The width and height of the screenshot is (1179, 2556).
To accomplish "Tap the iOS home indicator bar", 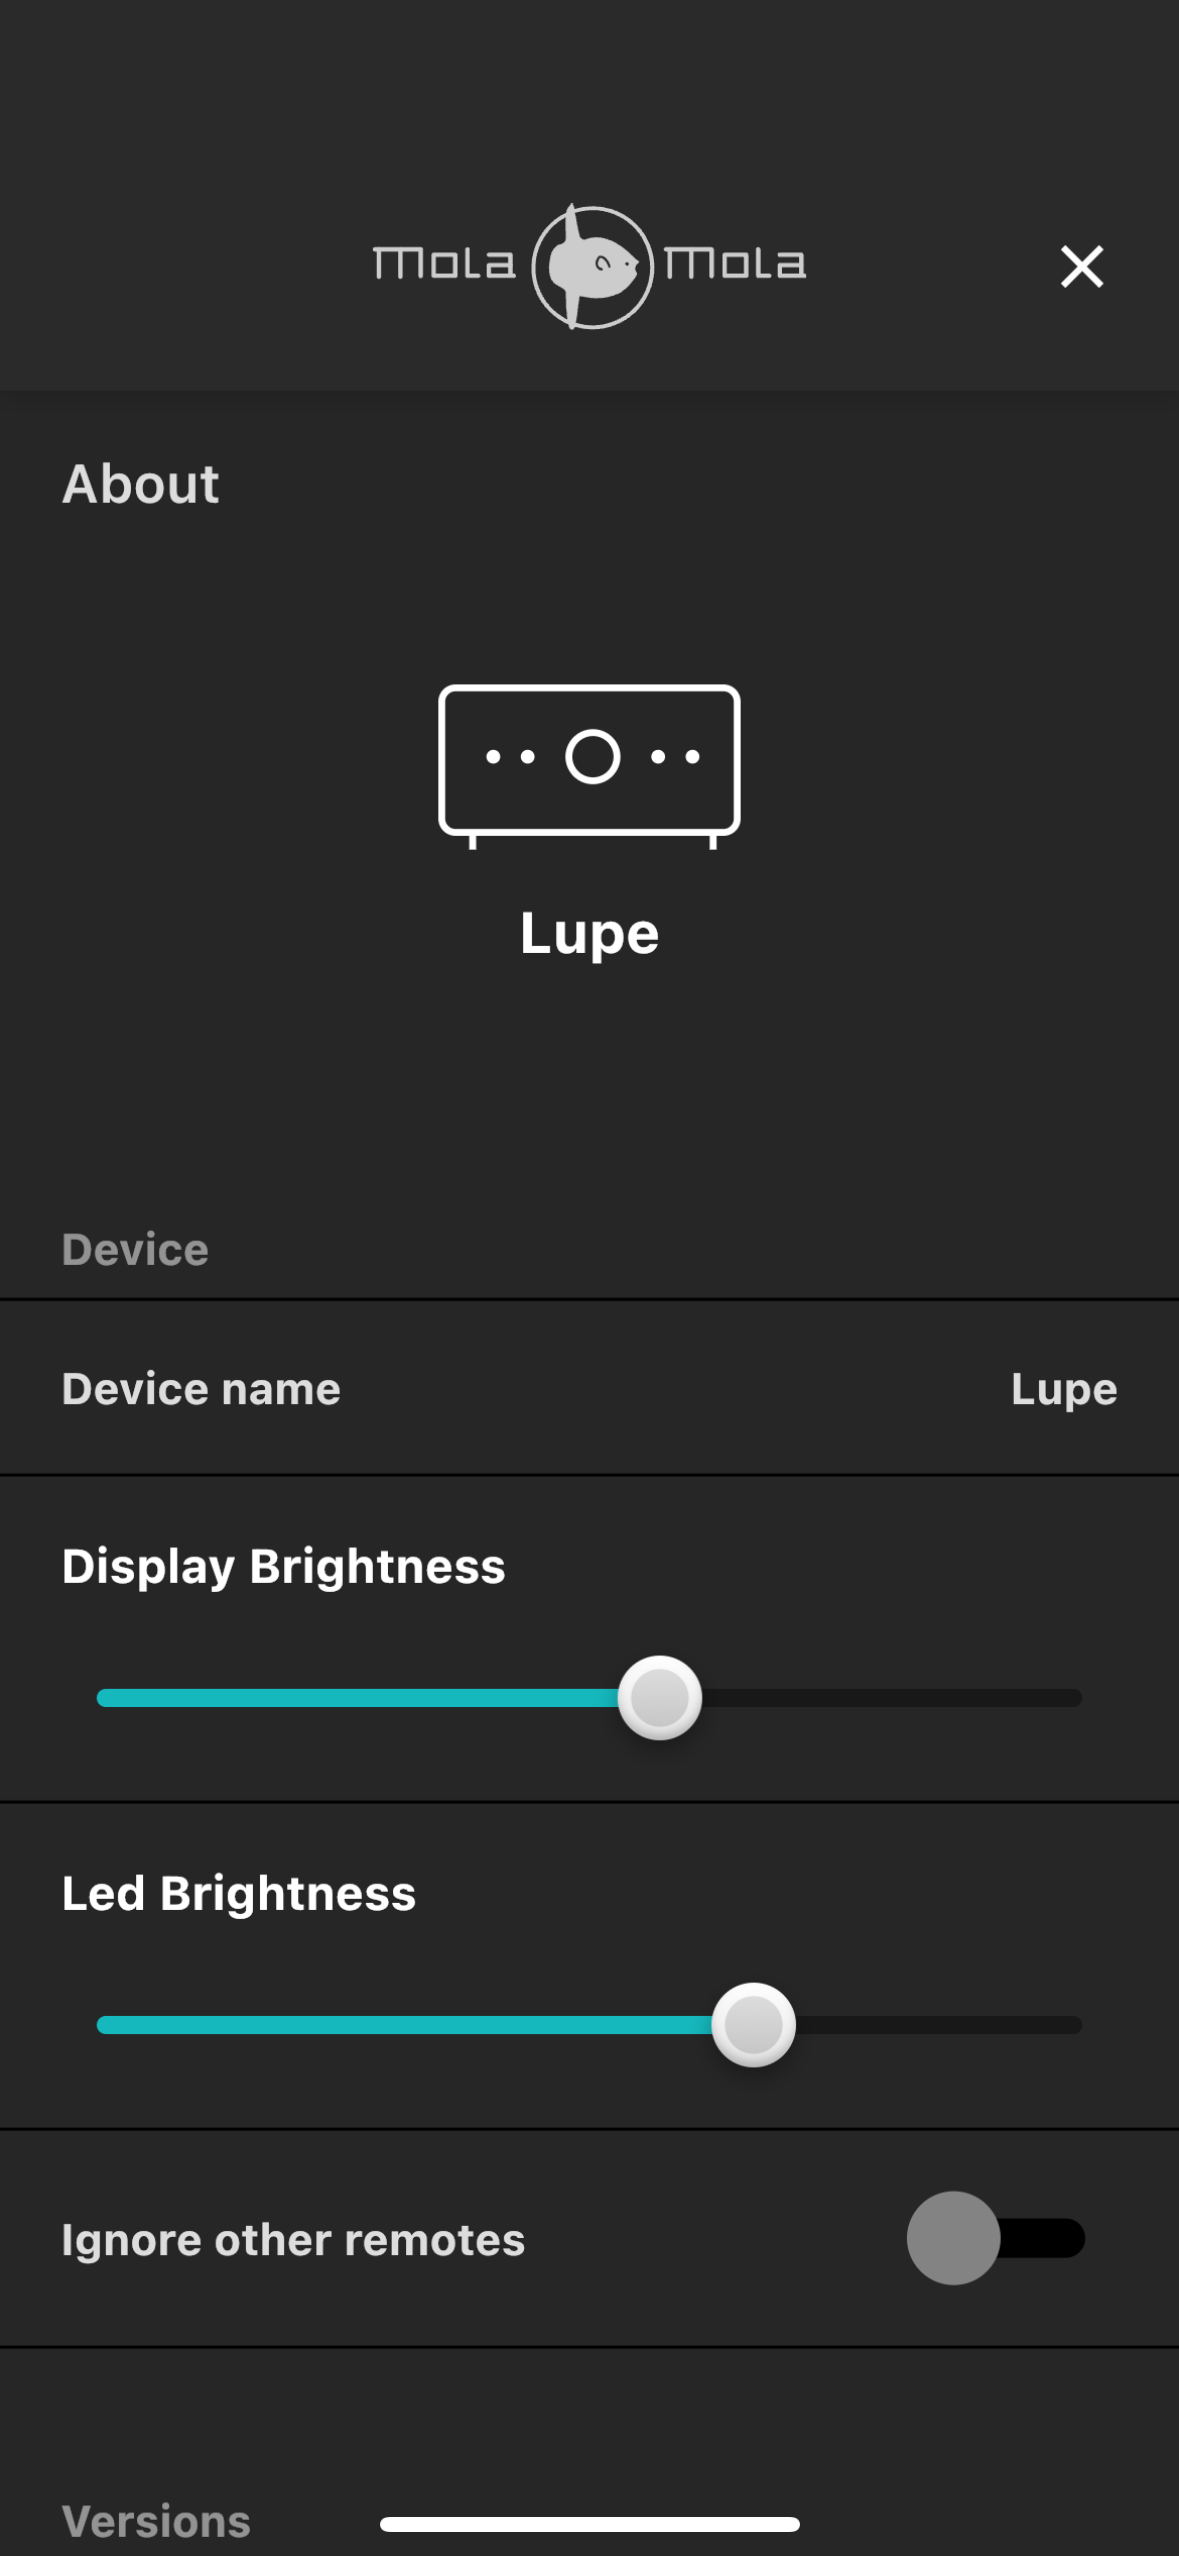I will [589, 2525].
